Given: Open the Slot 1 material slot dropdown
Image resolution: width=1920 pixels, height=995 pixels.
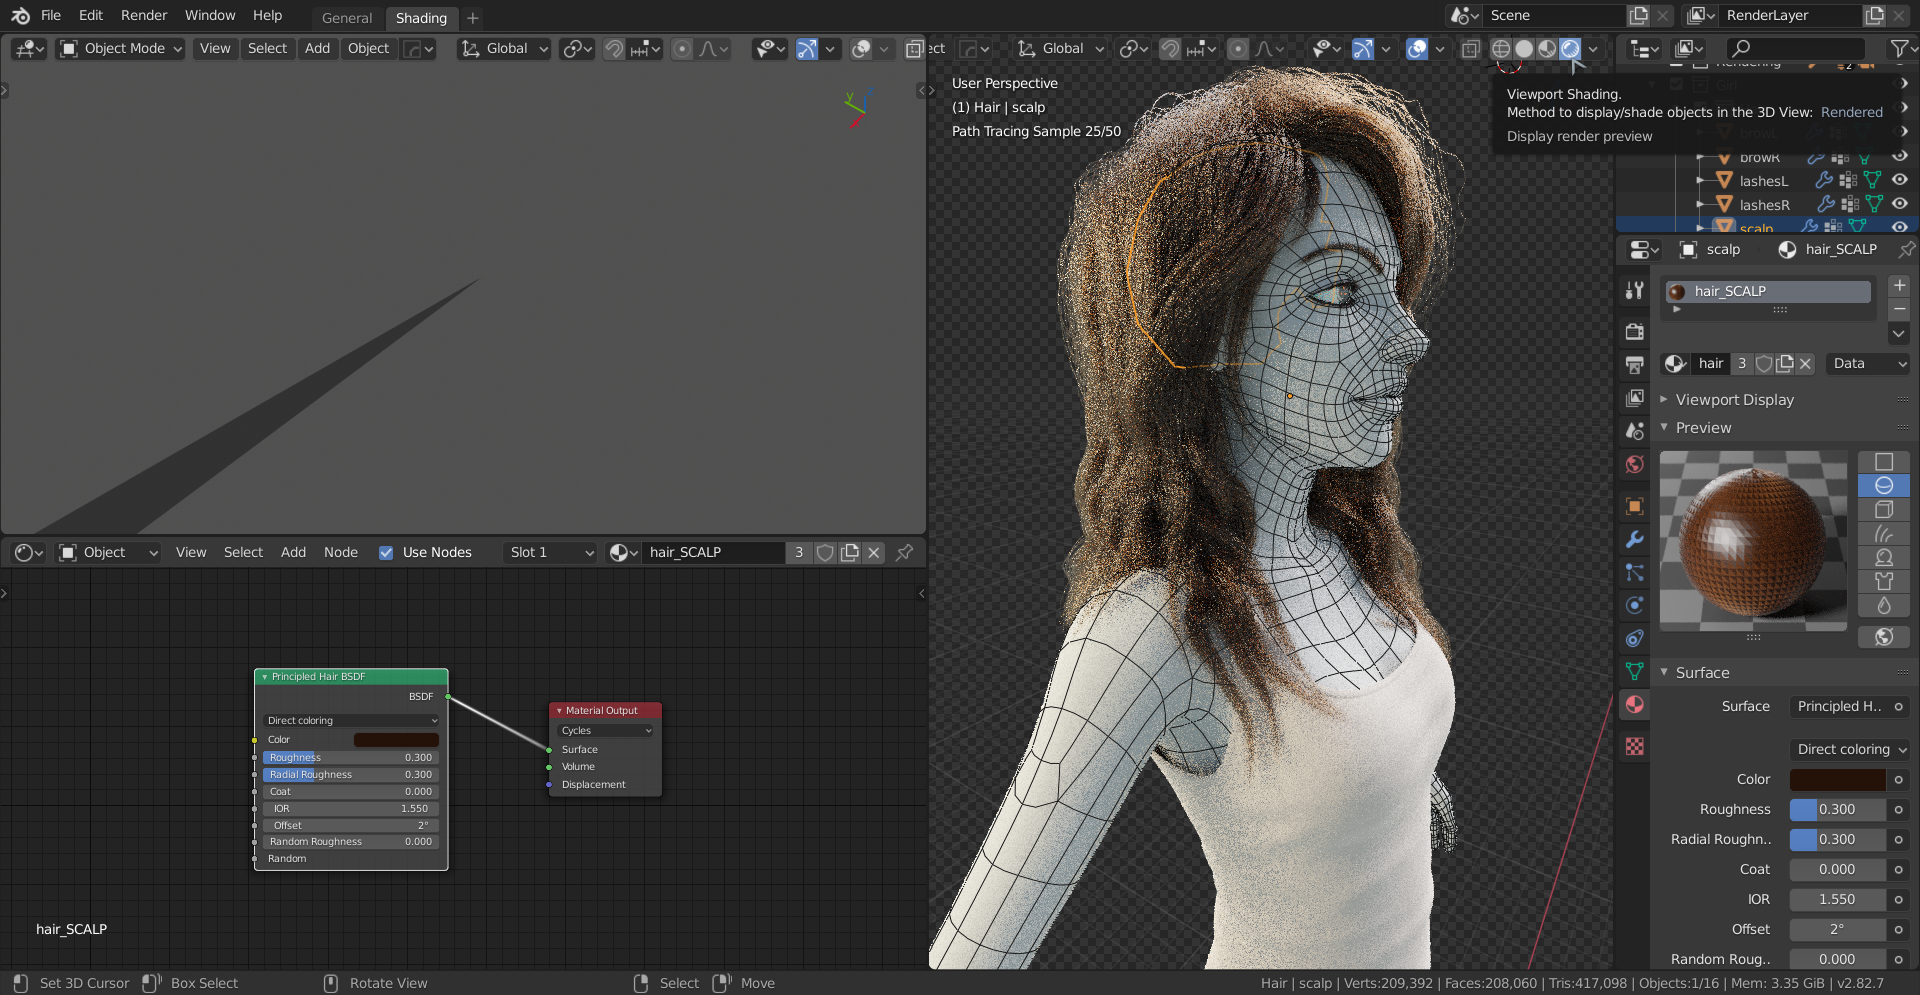Looking at the screenshot, I should tap(551, 553).
